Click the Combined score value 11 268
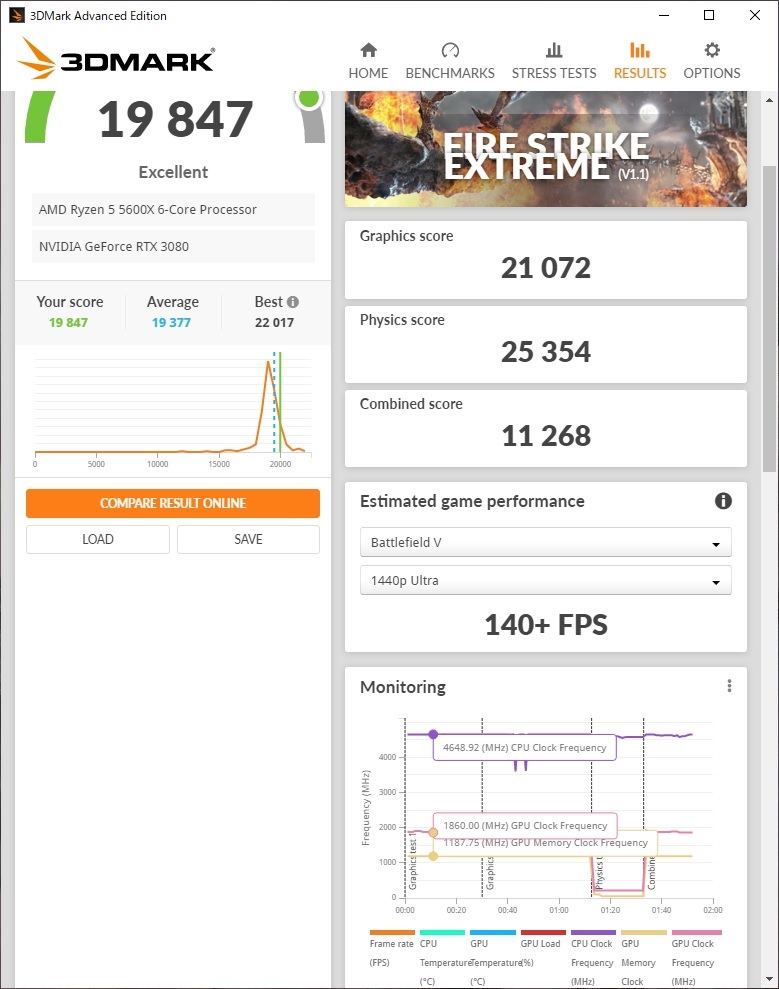Image resolution: width=779 pixels, height=989 pixels. tap(546, 436)
